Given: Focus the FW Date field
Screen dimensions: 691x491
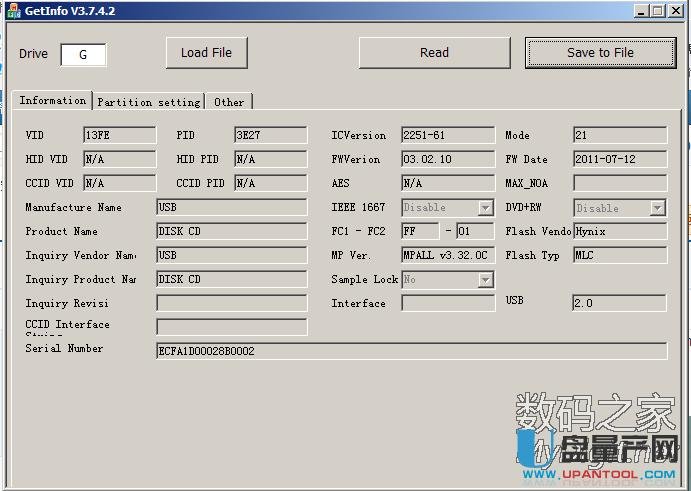Looking at the screenshot, I should 619,159.
